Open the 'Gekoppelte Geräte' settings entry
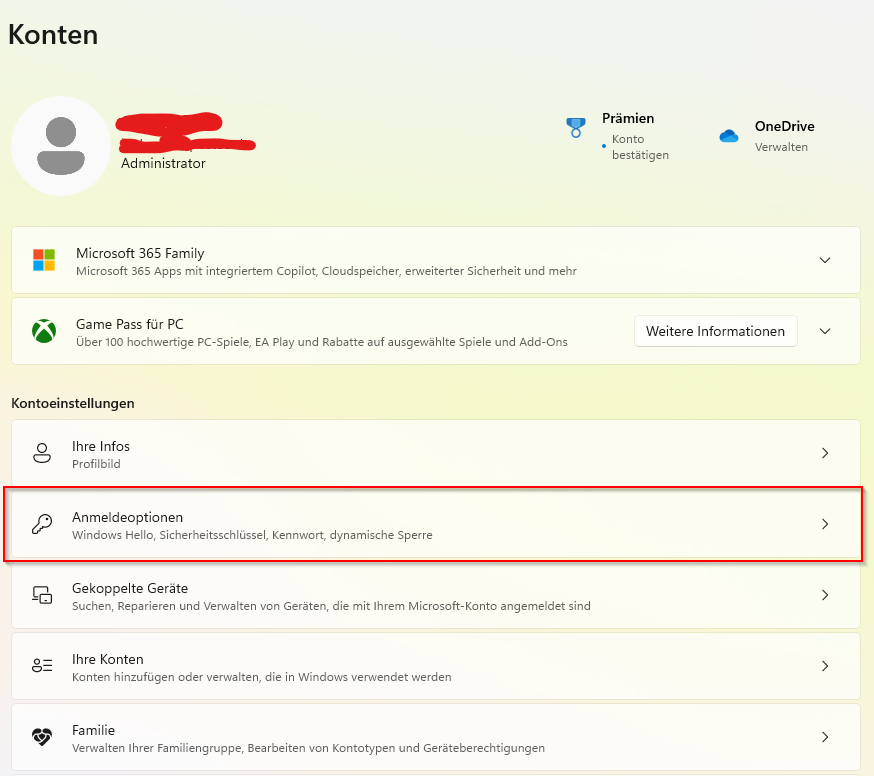This screenshot has height=776, width=874. tap(436, 595)
